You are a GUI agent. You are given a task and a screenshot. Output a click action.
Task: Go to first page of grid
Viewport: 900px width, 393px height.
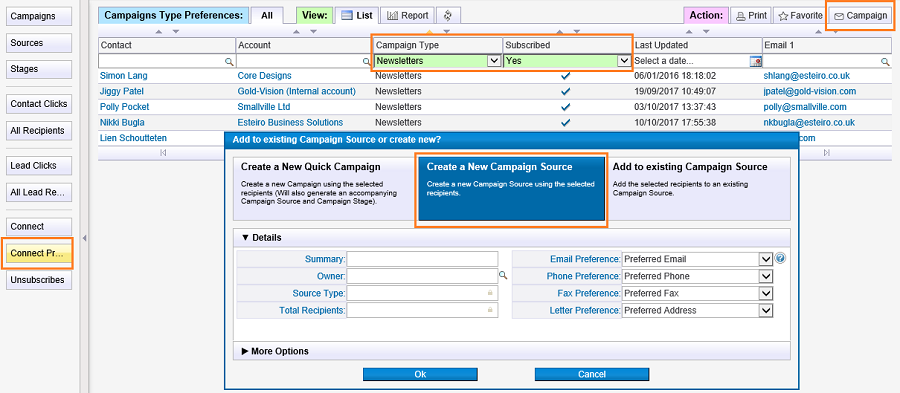163,153
